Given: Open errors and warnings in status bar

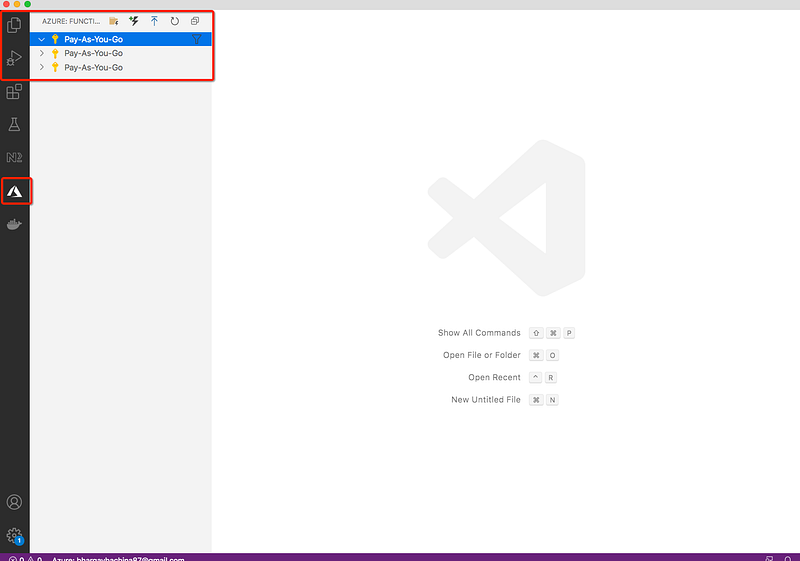Looking at the screenshot, I should point(26,558).
